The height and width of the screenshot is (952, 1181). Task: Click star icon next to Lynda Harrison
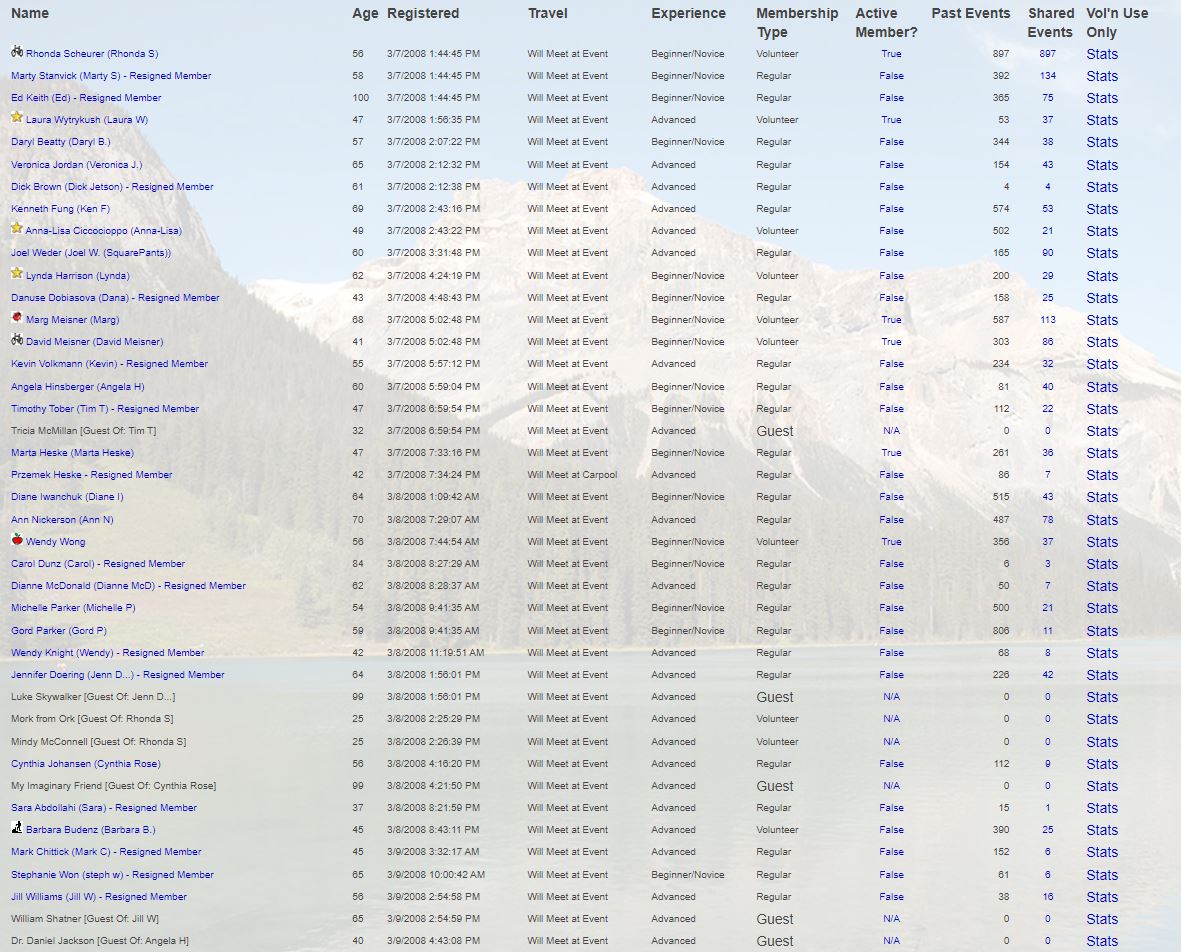pos(17,274)
